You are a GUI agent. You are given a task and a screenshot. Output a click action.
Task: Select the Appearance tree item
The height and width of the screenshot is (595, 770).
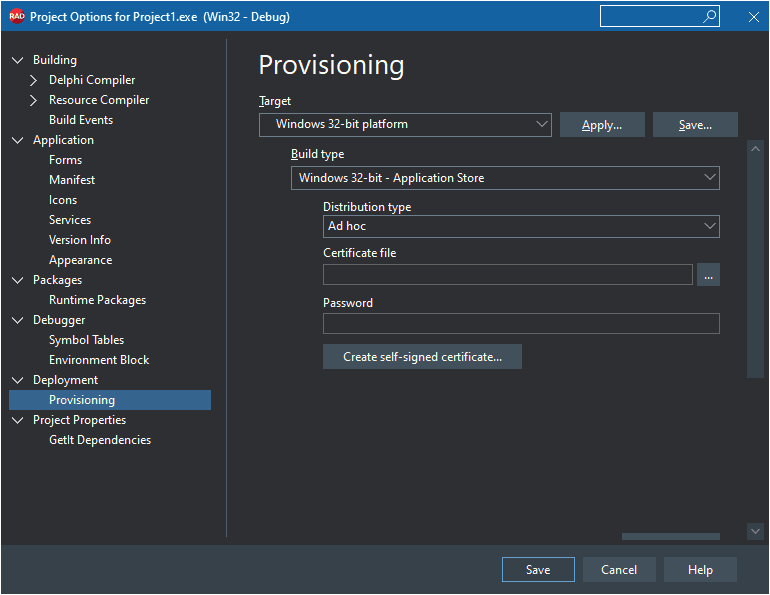click(81, 260)
